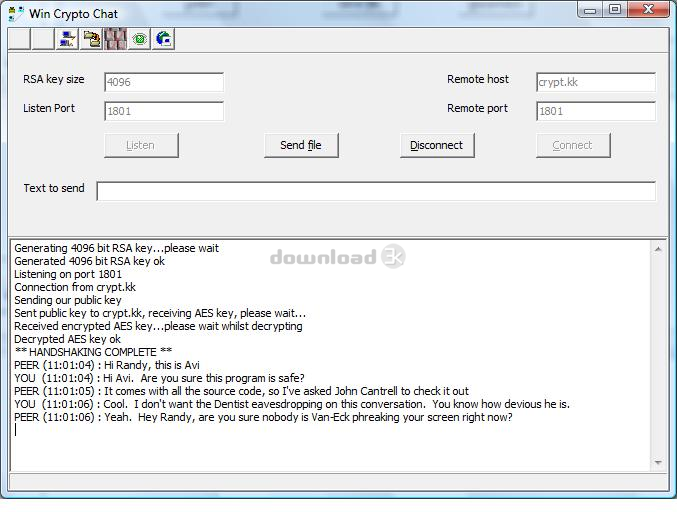Click into the Text to send box

(376, 191)
